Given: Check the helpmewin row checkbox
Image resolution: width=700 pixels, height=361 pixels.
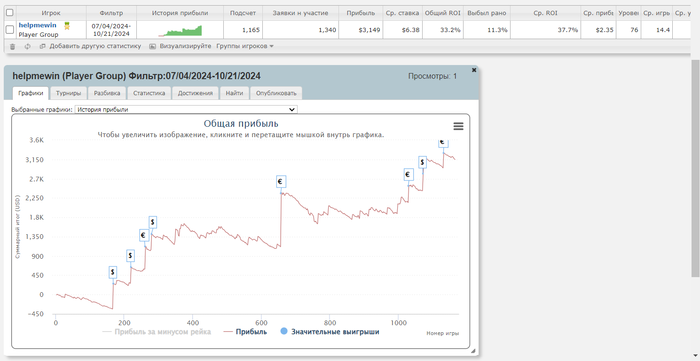Looking at the screenshot, I should [9, 30].
